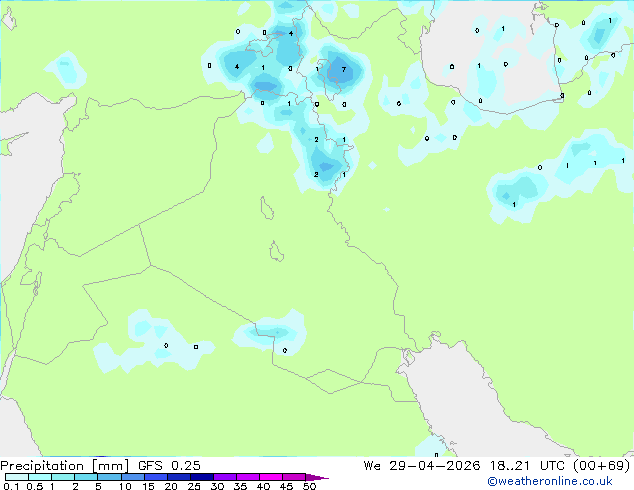This screenshot has width=634, height=490.
Task: Click the 40 to 45 mm magenta legend swatch
Action: point(271,477)
